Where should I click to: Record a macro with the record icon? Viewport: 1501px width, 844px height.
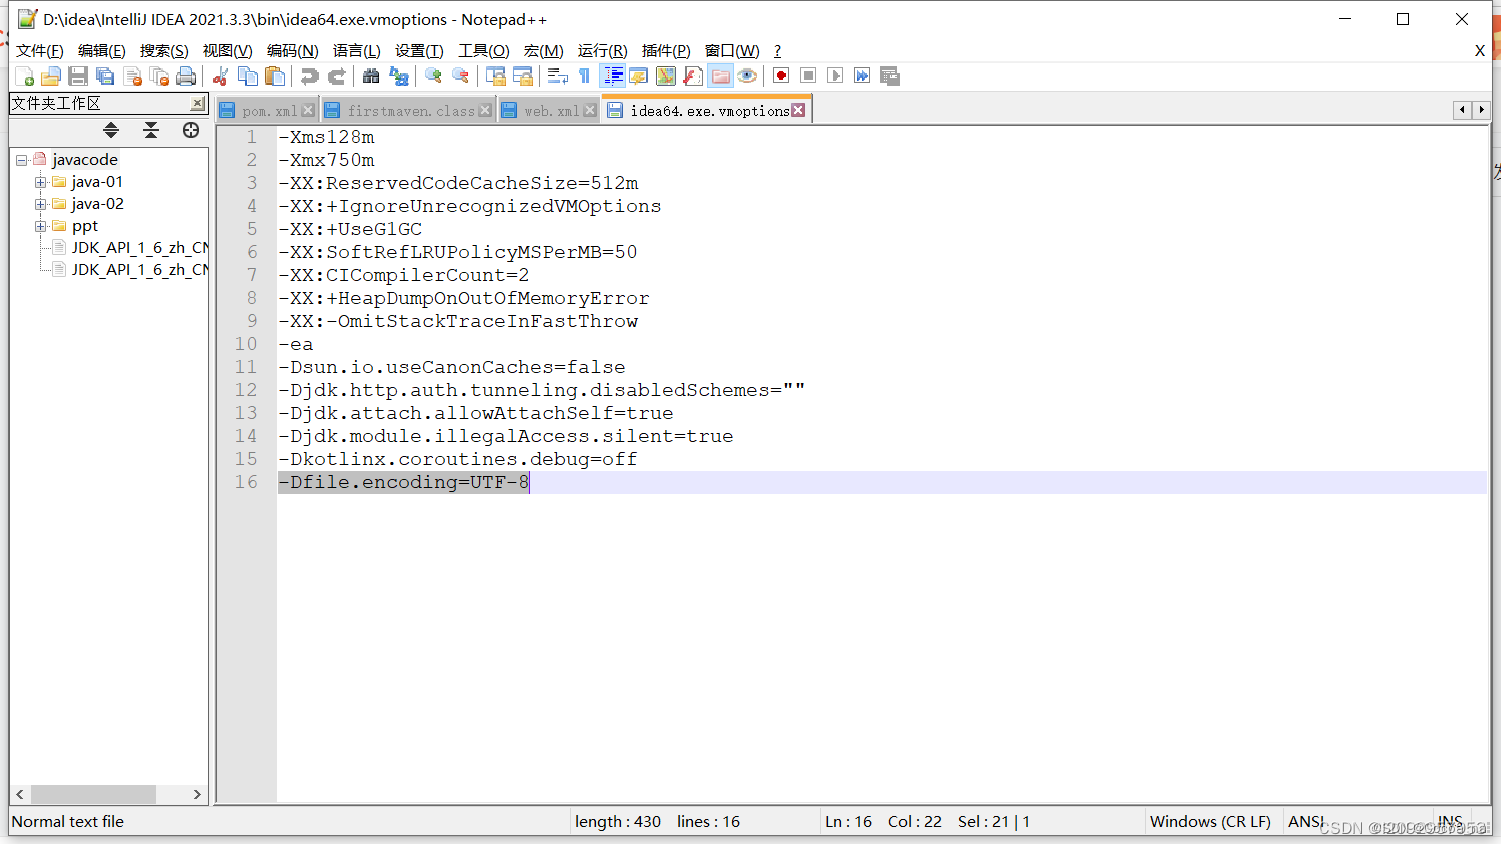point(781,75)
